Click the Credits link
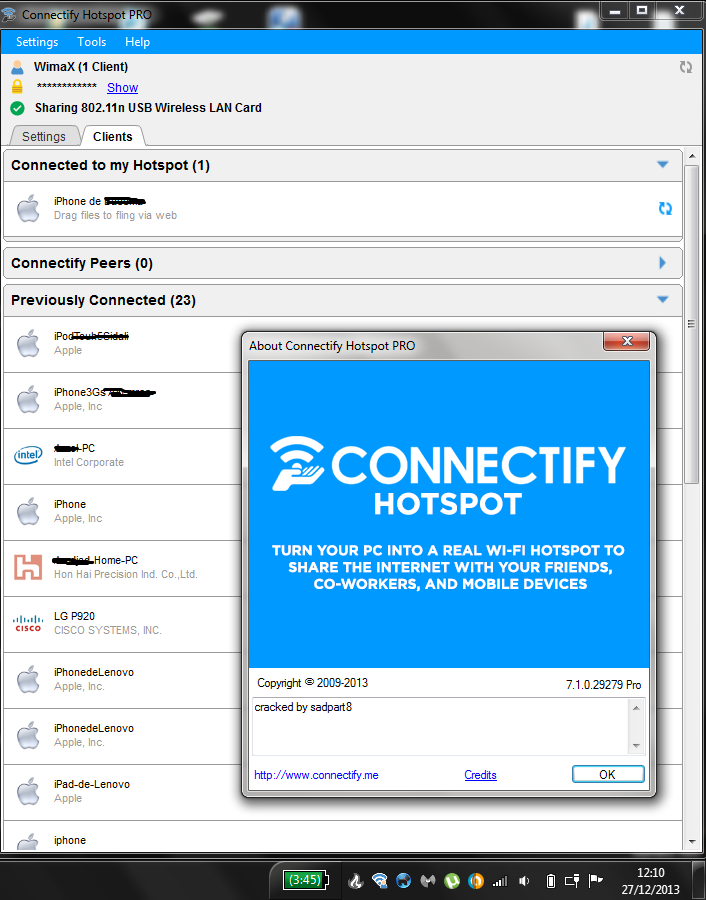706x900 pixels. coord(480,775)
